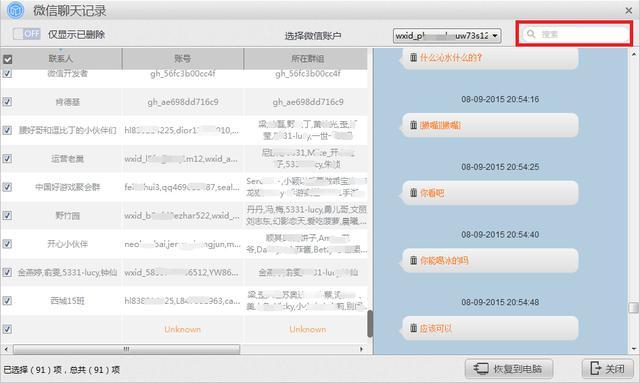Image resolution: width=640 pixels, height=383 pixels.
Task: Uncheck checkbox for 西城15班 row
Action: [x=7, y=301]
